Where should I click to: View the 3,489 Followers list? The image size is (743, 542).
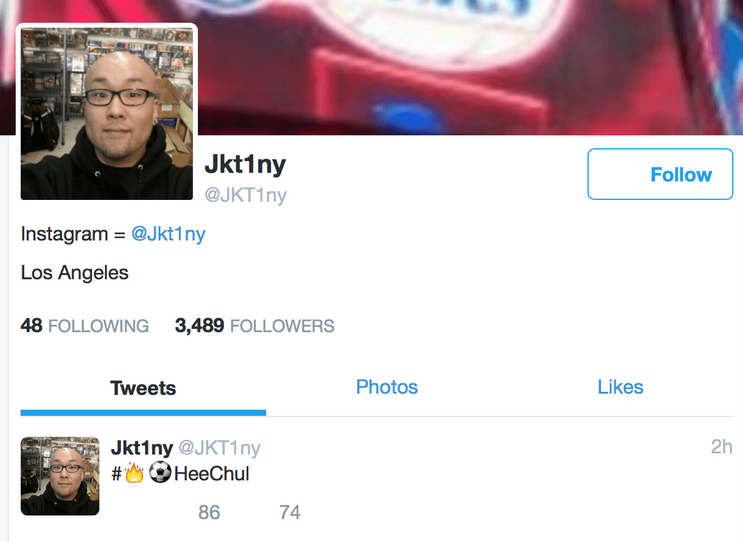[254, 326]
